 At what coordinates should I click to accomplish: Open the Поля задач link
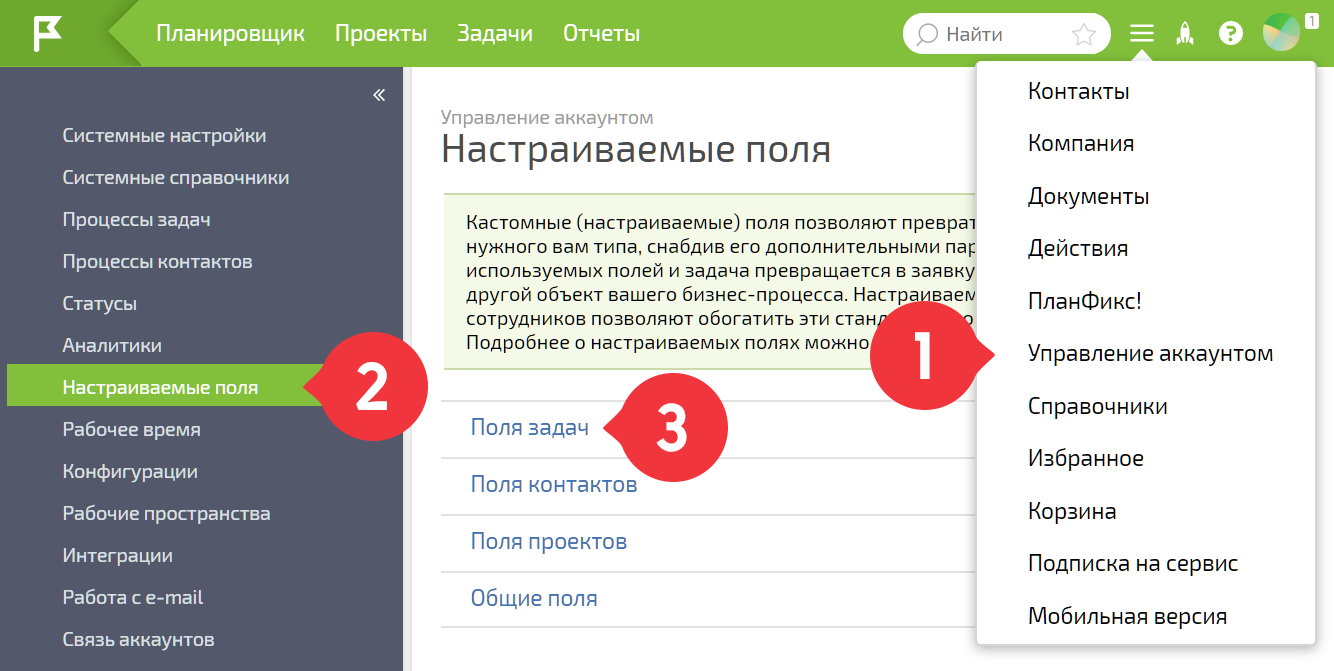coord(530,427)
